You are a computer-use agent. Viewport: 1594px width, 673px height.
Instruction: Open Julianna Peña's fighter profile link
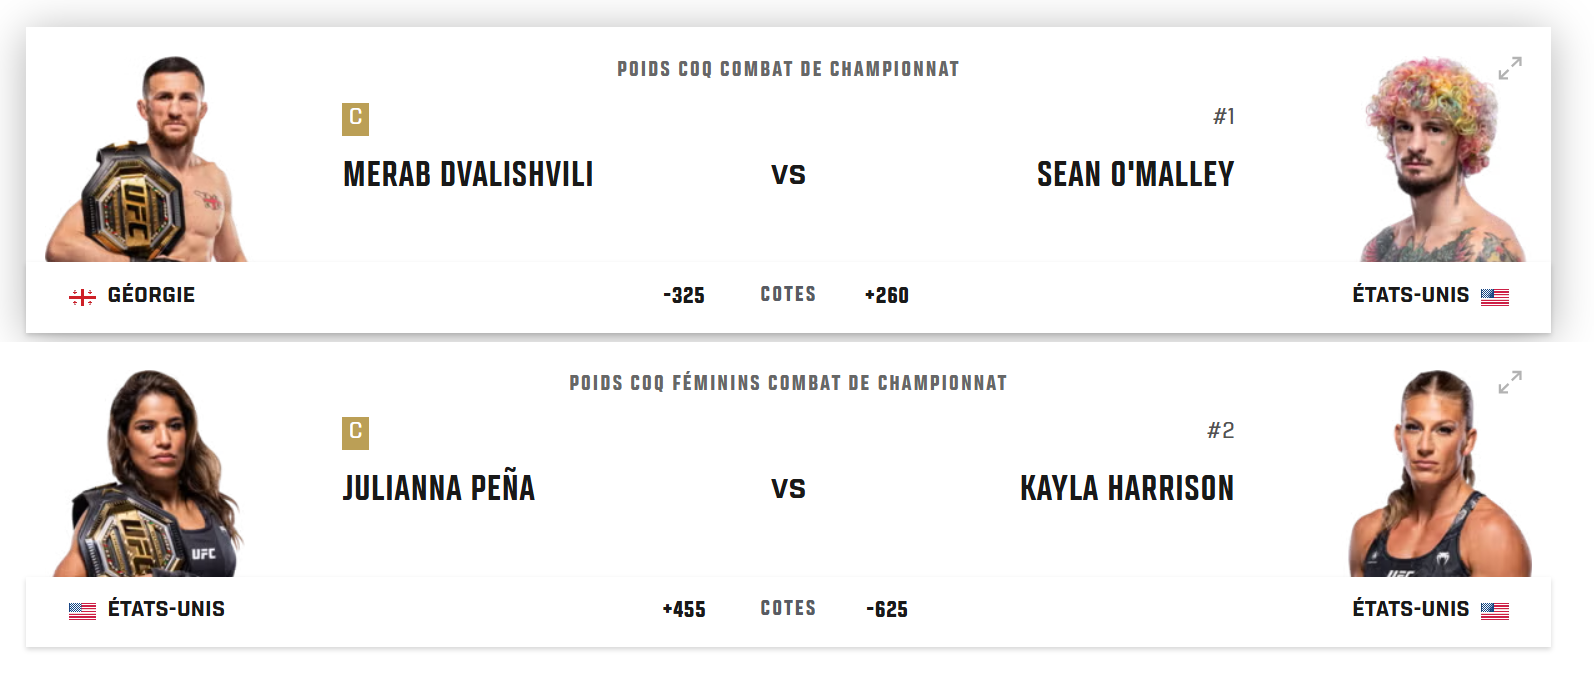point(439,488)
